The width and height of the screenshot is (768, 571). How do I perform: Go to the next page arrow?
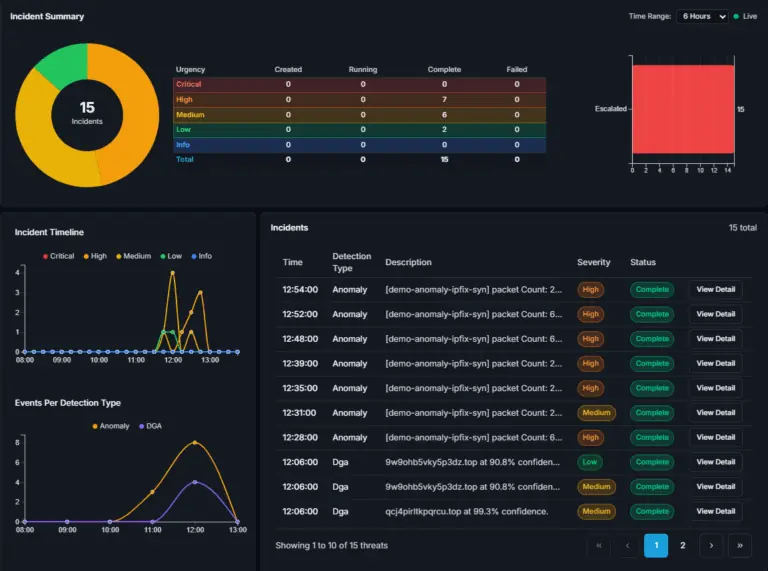(711, 545)
